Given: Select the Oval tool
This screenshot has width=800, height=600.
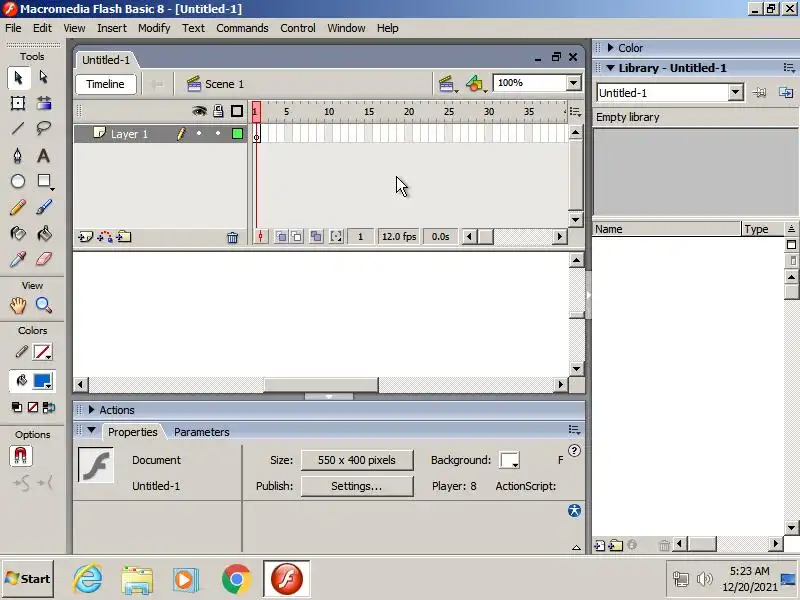Looking at the screenshot, I should pos(18,181).
